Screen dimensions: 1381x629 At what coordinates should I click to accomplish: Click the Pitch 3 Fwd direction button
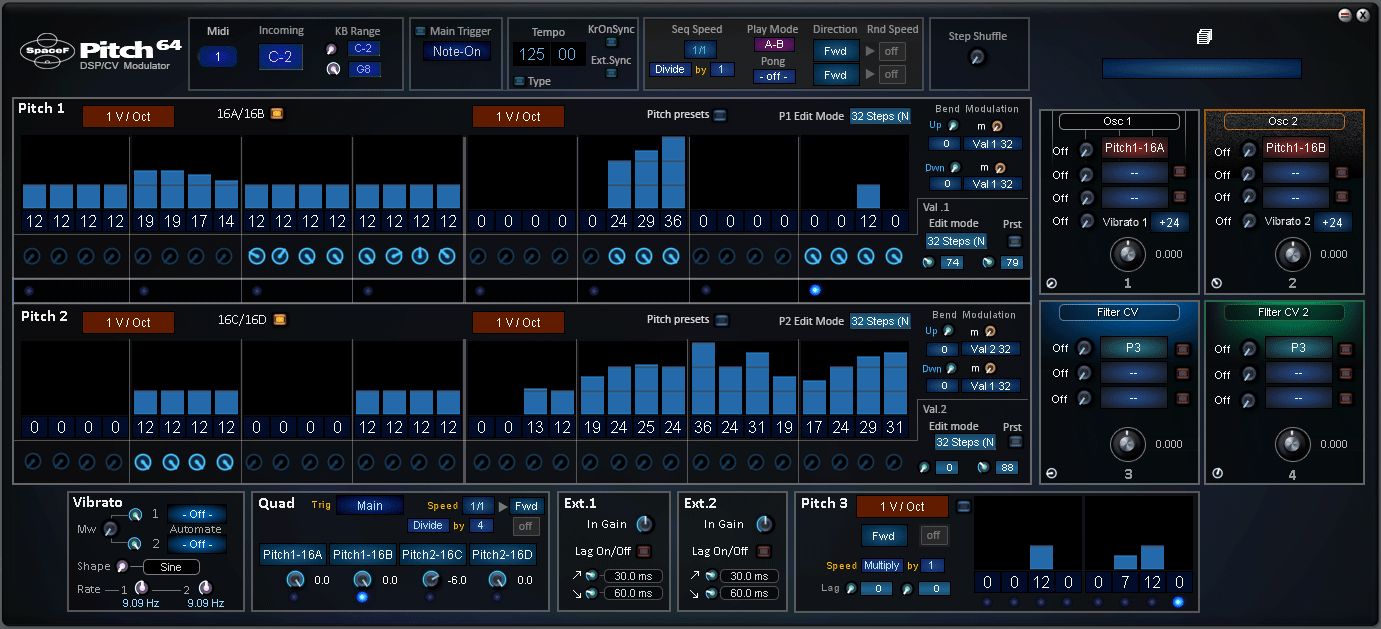click(884, 535)
